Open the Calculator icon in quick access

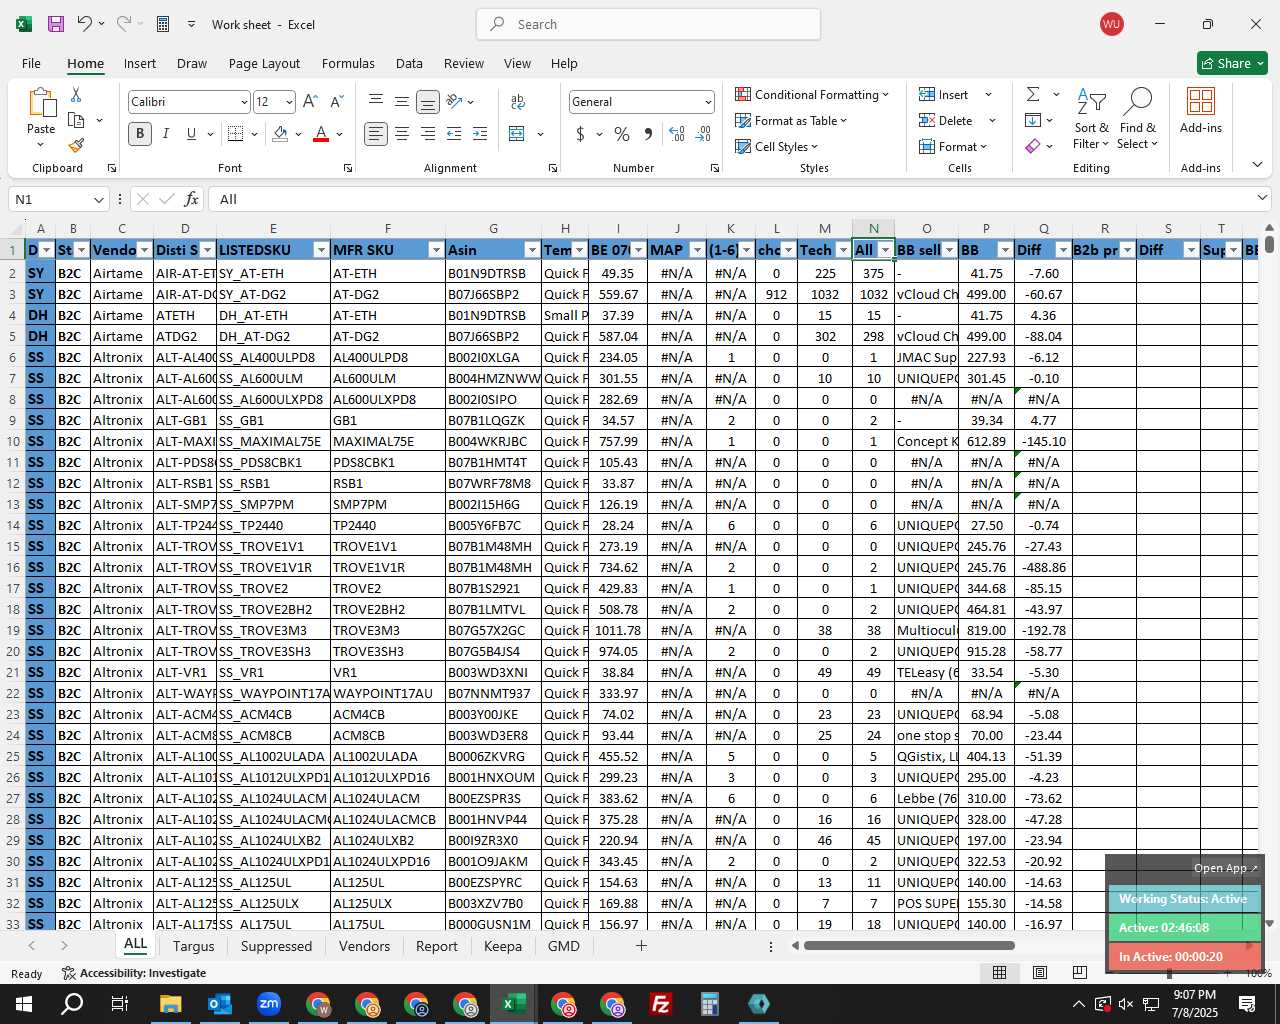click(x=163, y=24)
